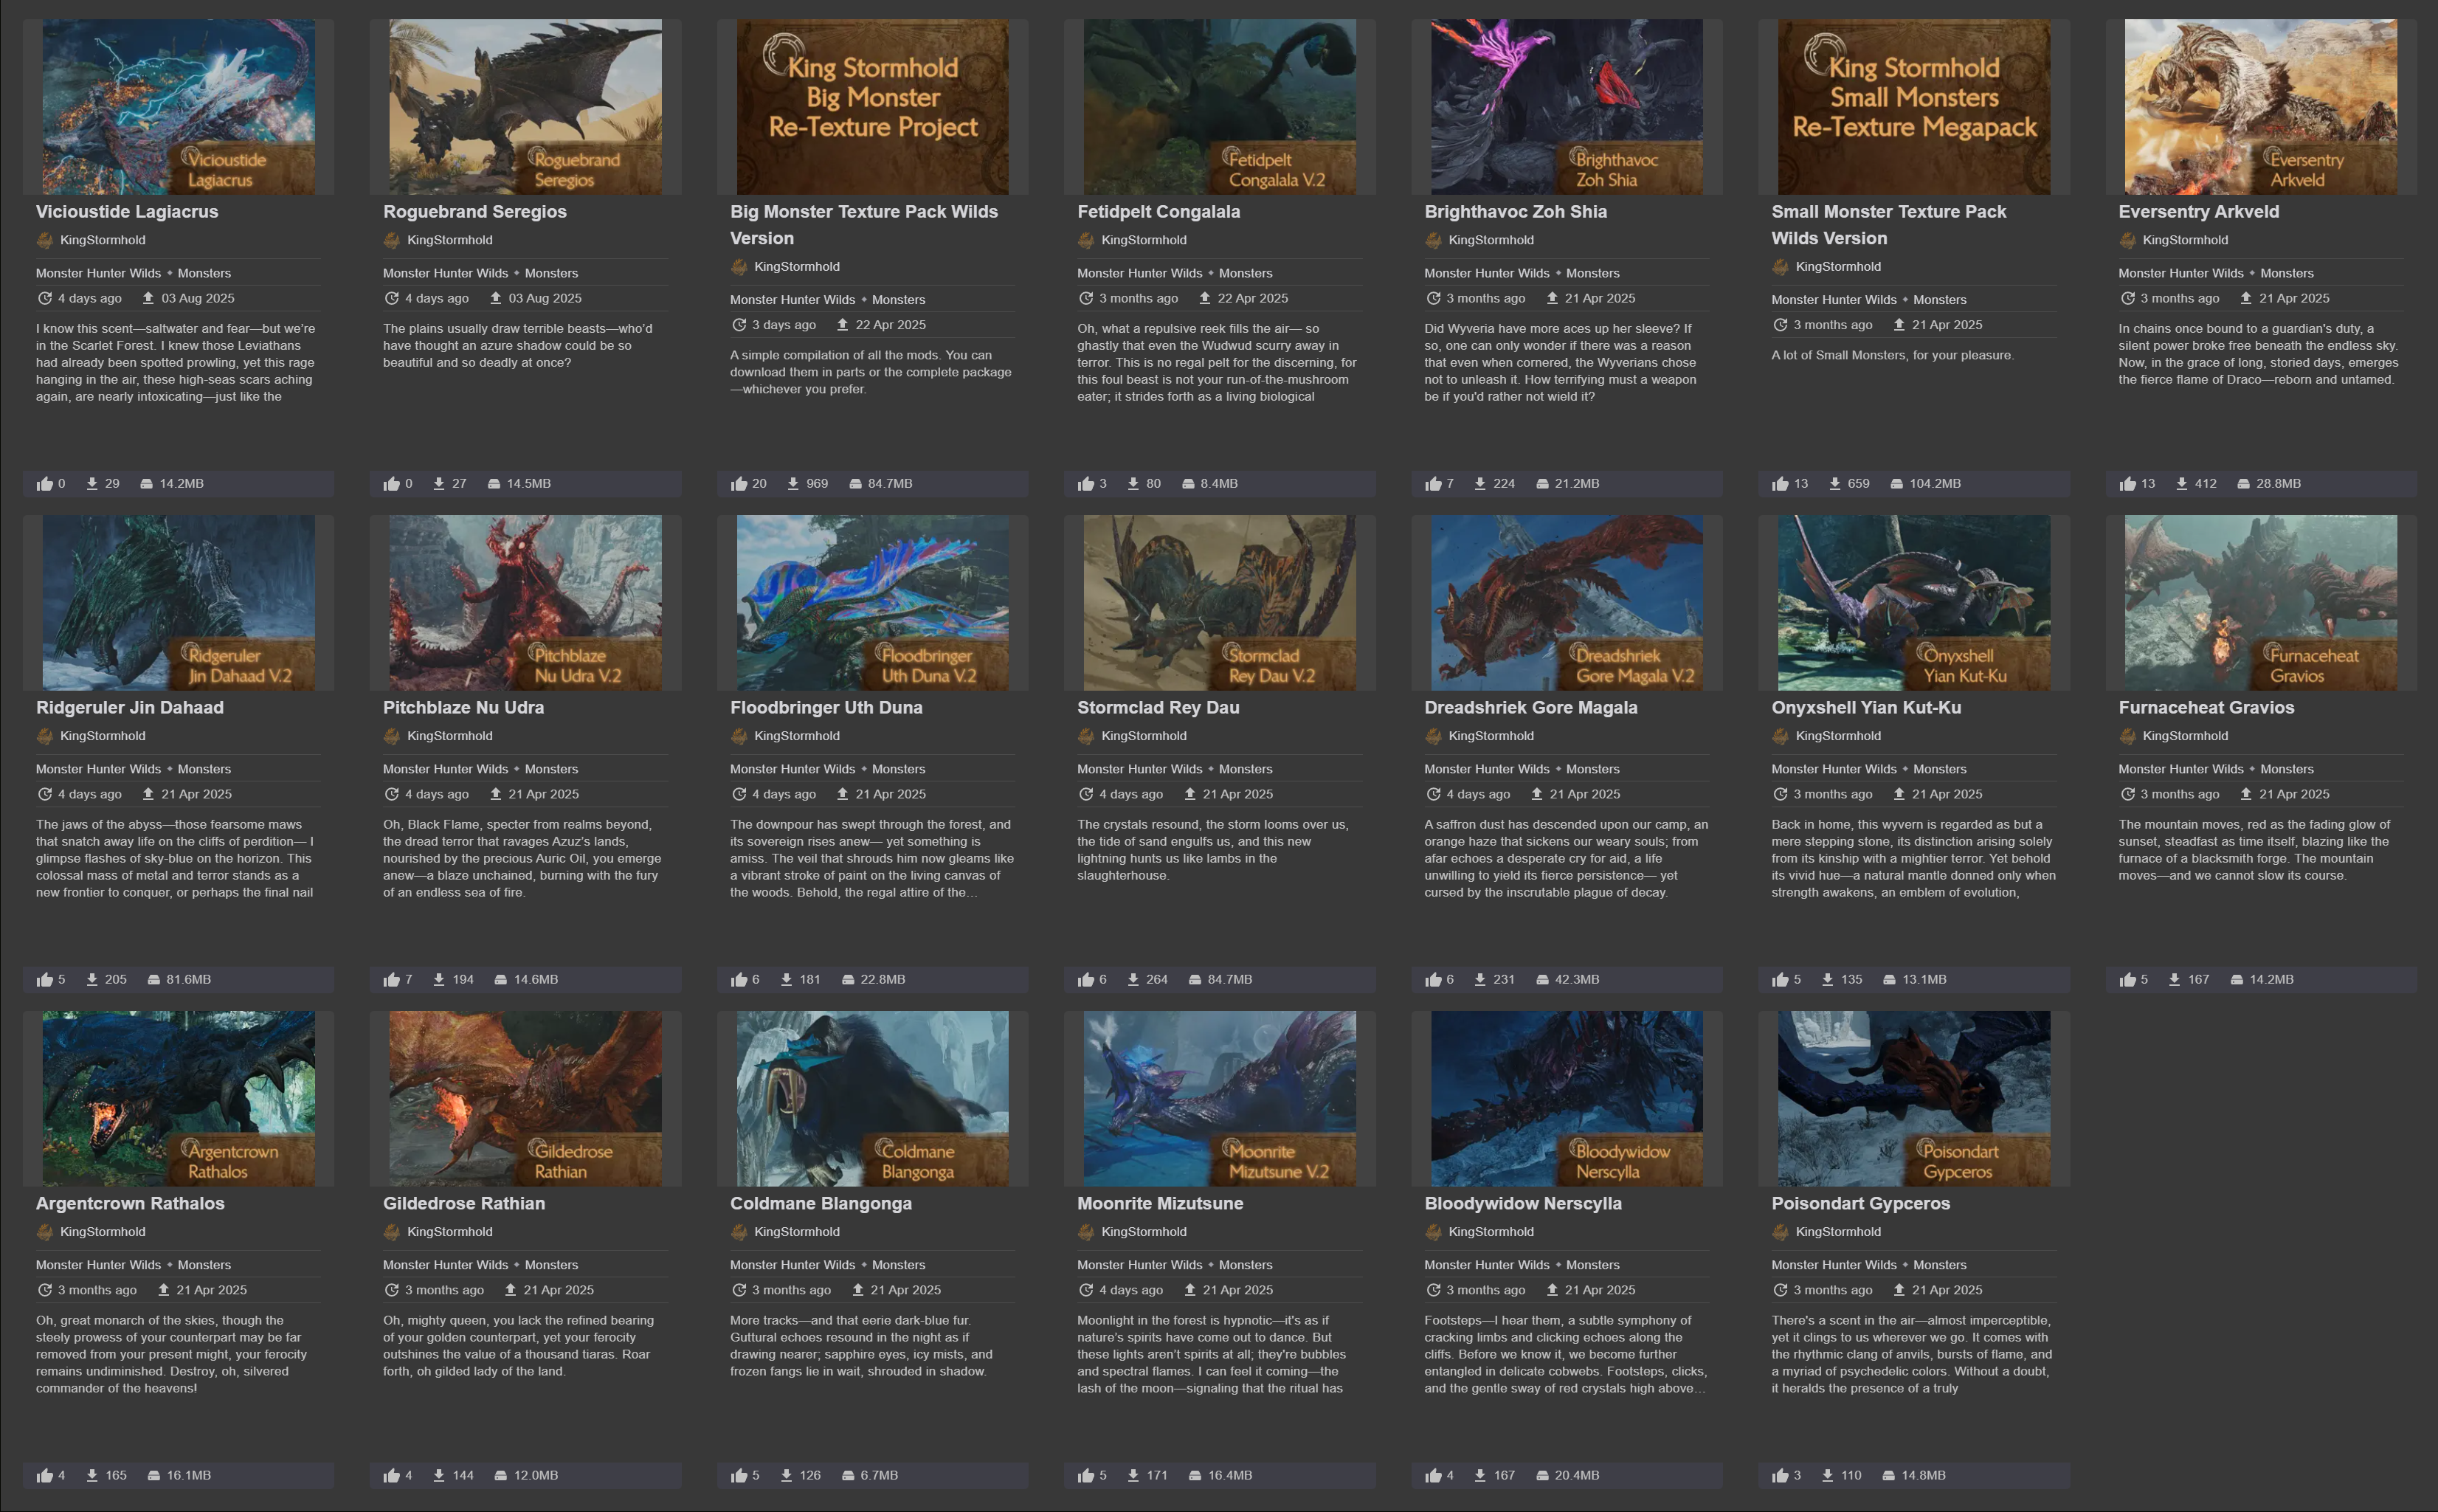Open the Bloodywidow Nerscylla title link
Image resolution: width=2438 pixels, height=1512 pixels.
coord(1523,1203)
